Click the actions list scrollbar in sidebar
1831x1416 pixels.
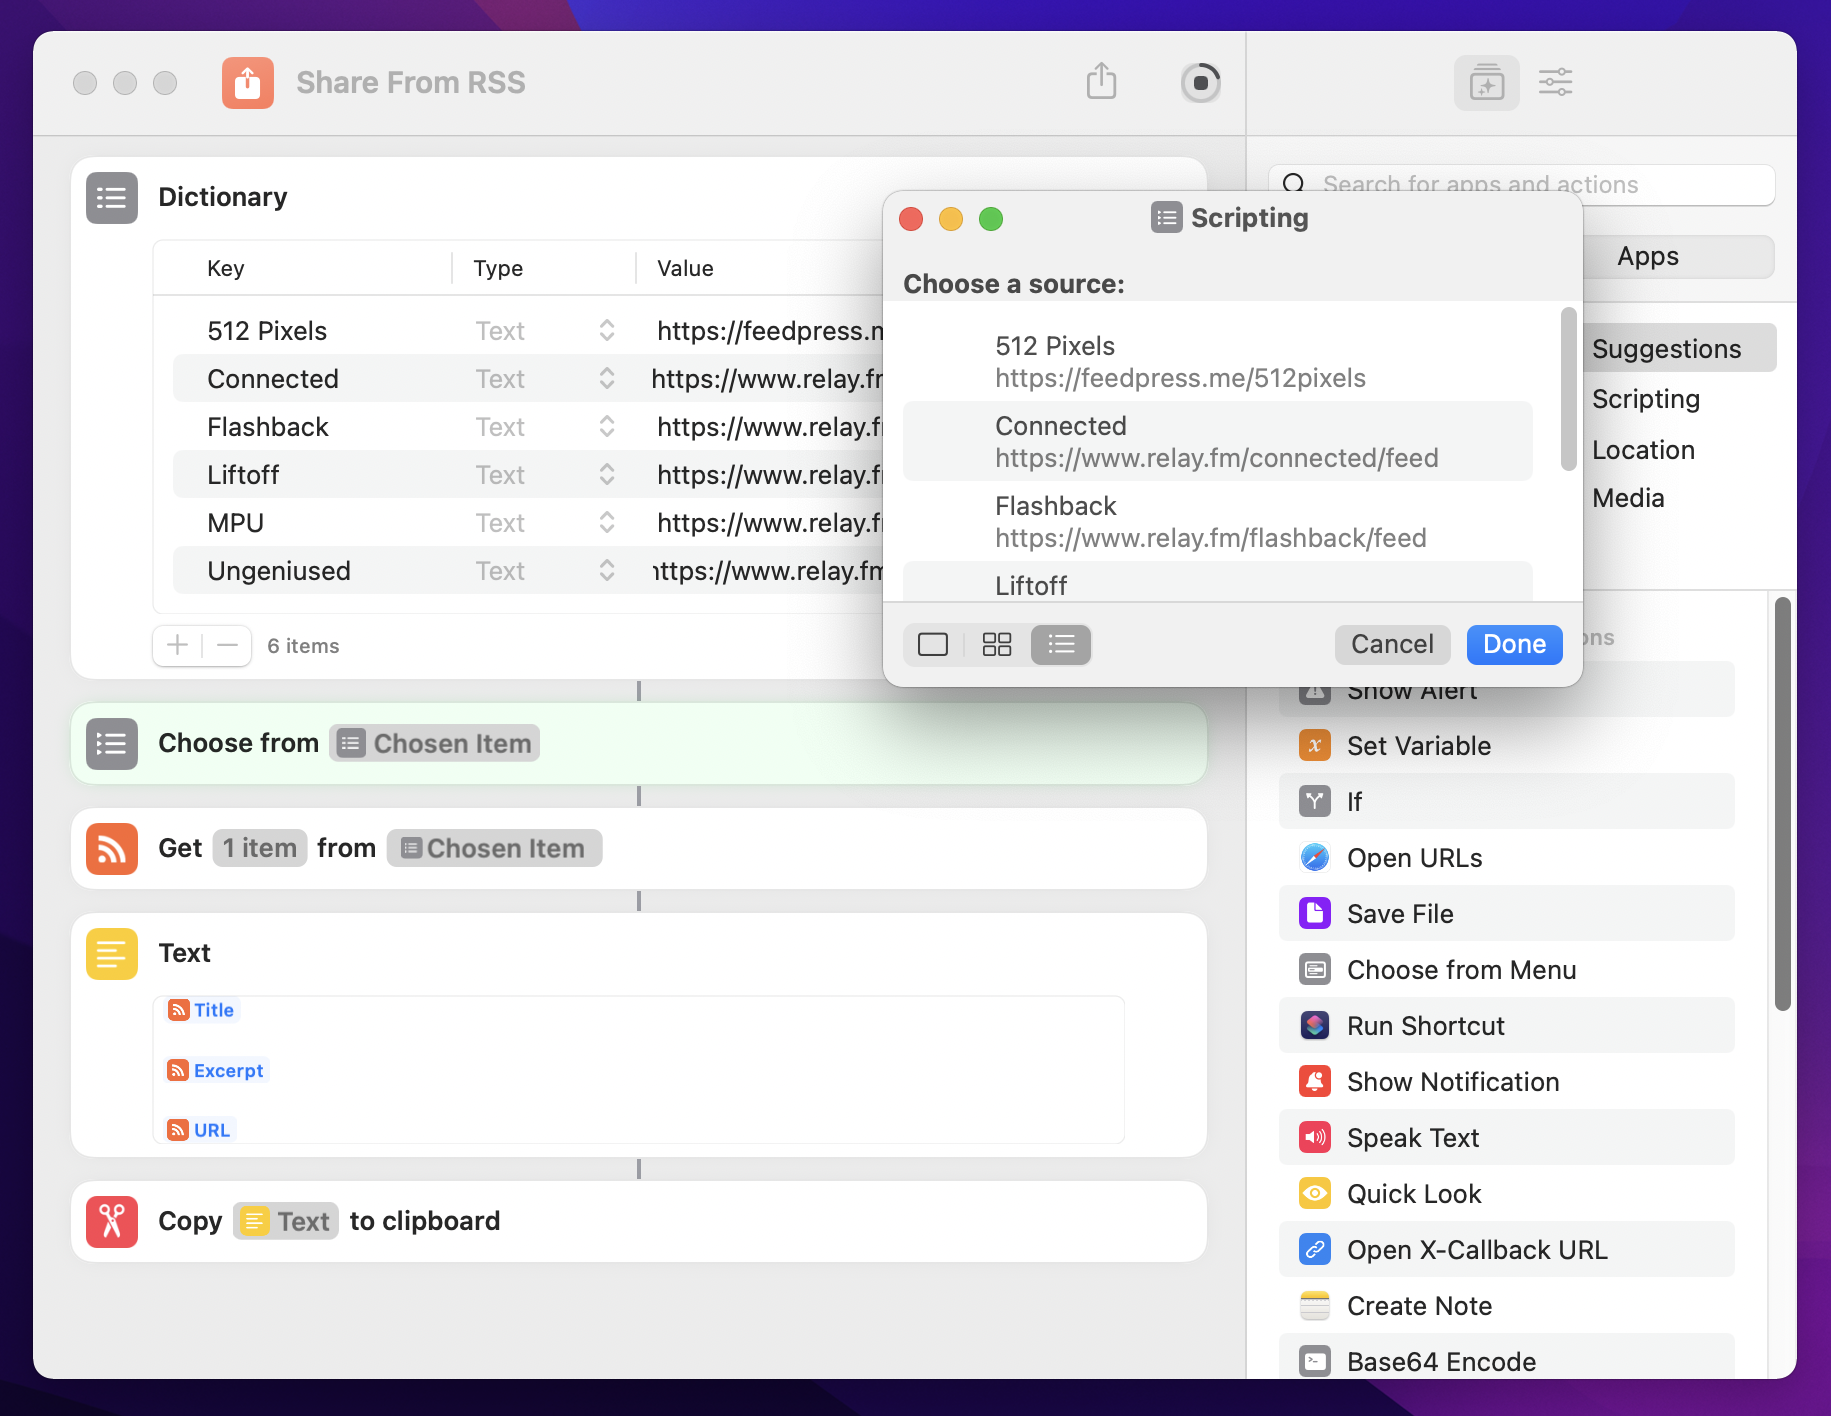1782,804
